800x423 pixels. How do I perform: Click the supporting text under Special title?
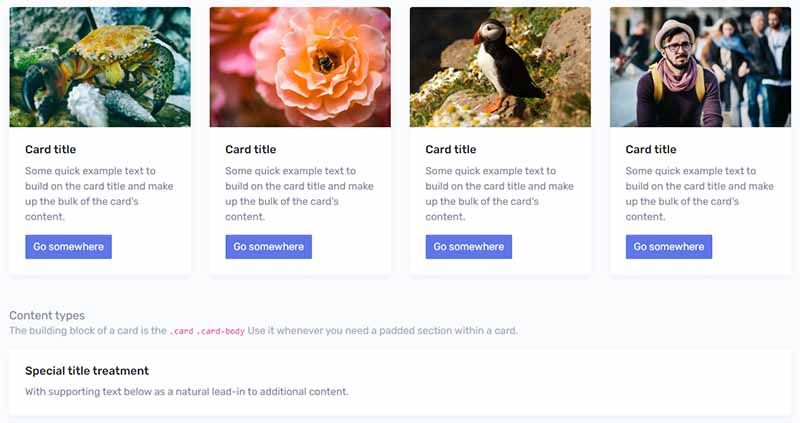(187, 392)
